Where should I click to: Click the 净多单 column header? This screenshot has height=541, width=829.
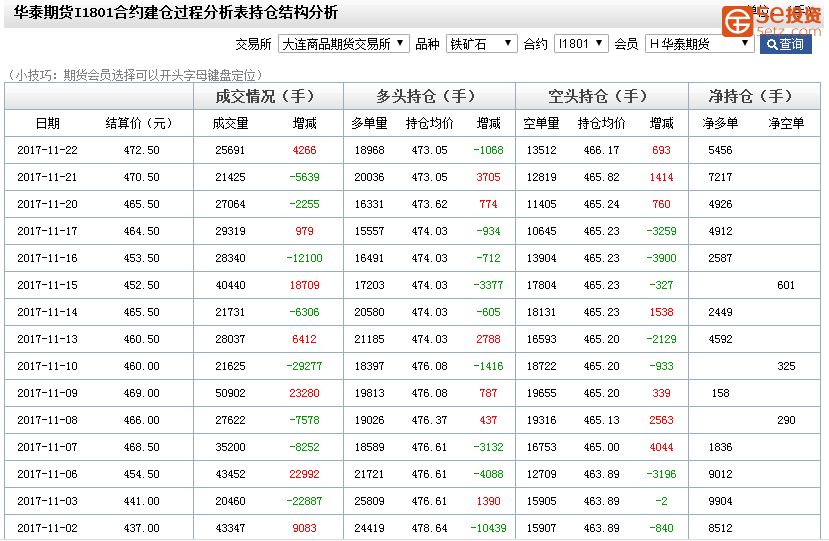(x=720, y=123)
